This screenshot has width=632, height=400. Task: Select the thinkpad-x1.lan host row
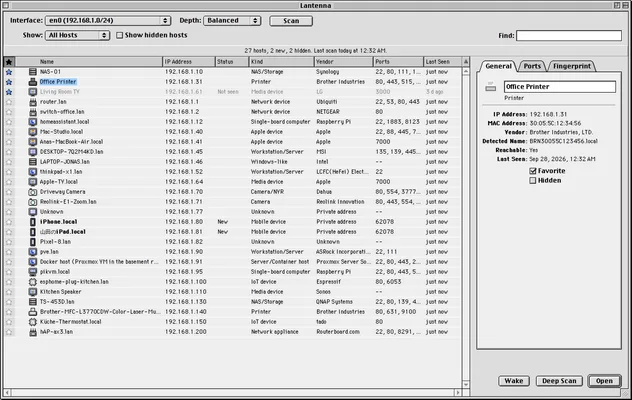(232, 172)
